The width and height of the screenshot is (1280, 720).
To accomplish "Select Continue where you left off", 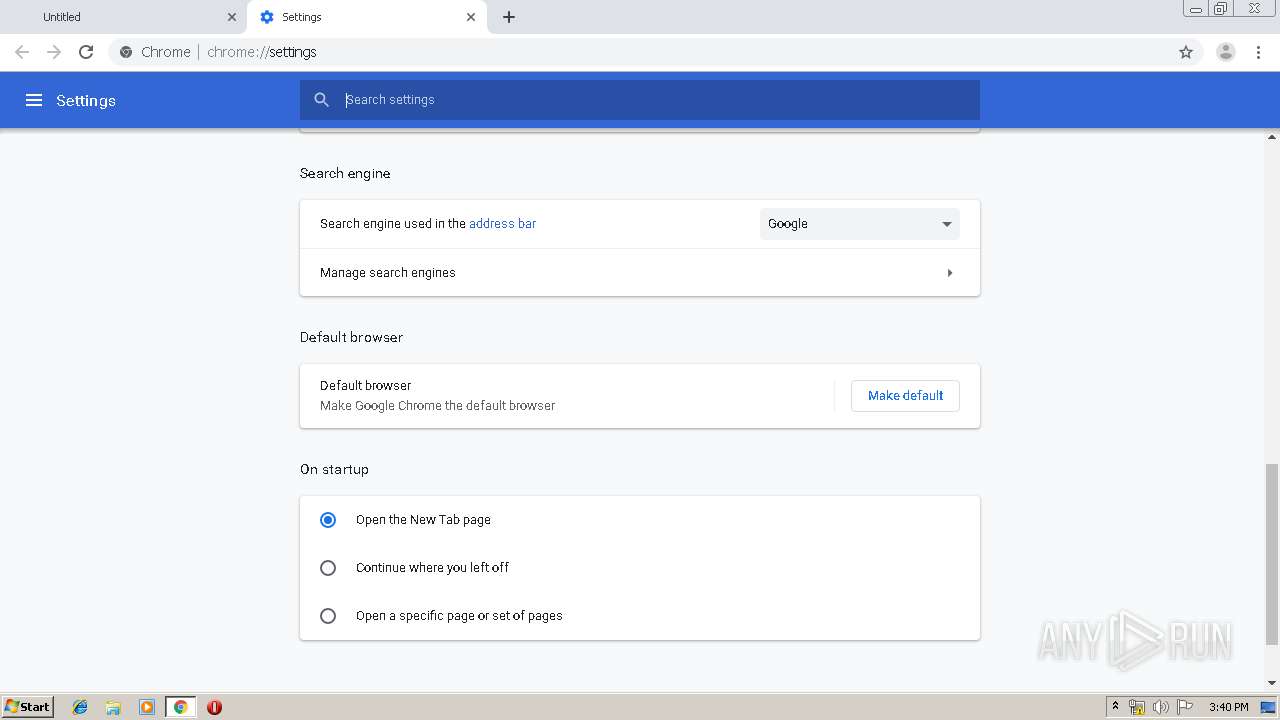I will coord(328,568).
